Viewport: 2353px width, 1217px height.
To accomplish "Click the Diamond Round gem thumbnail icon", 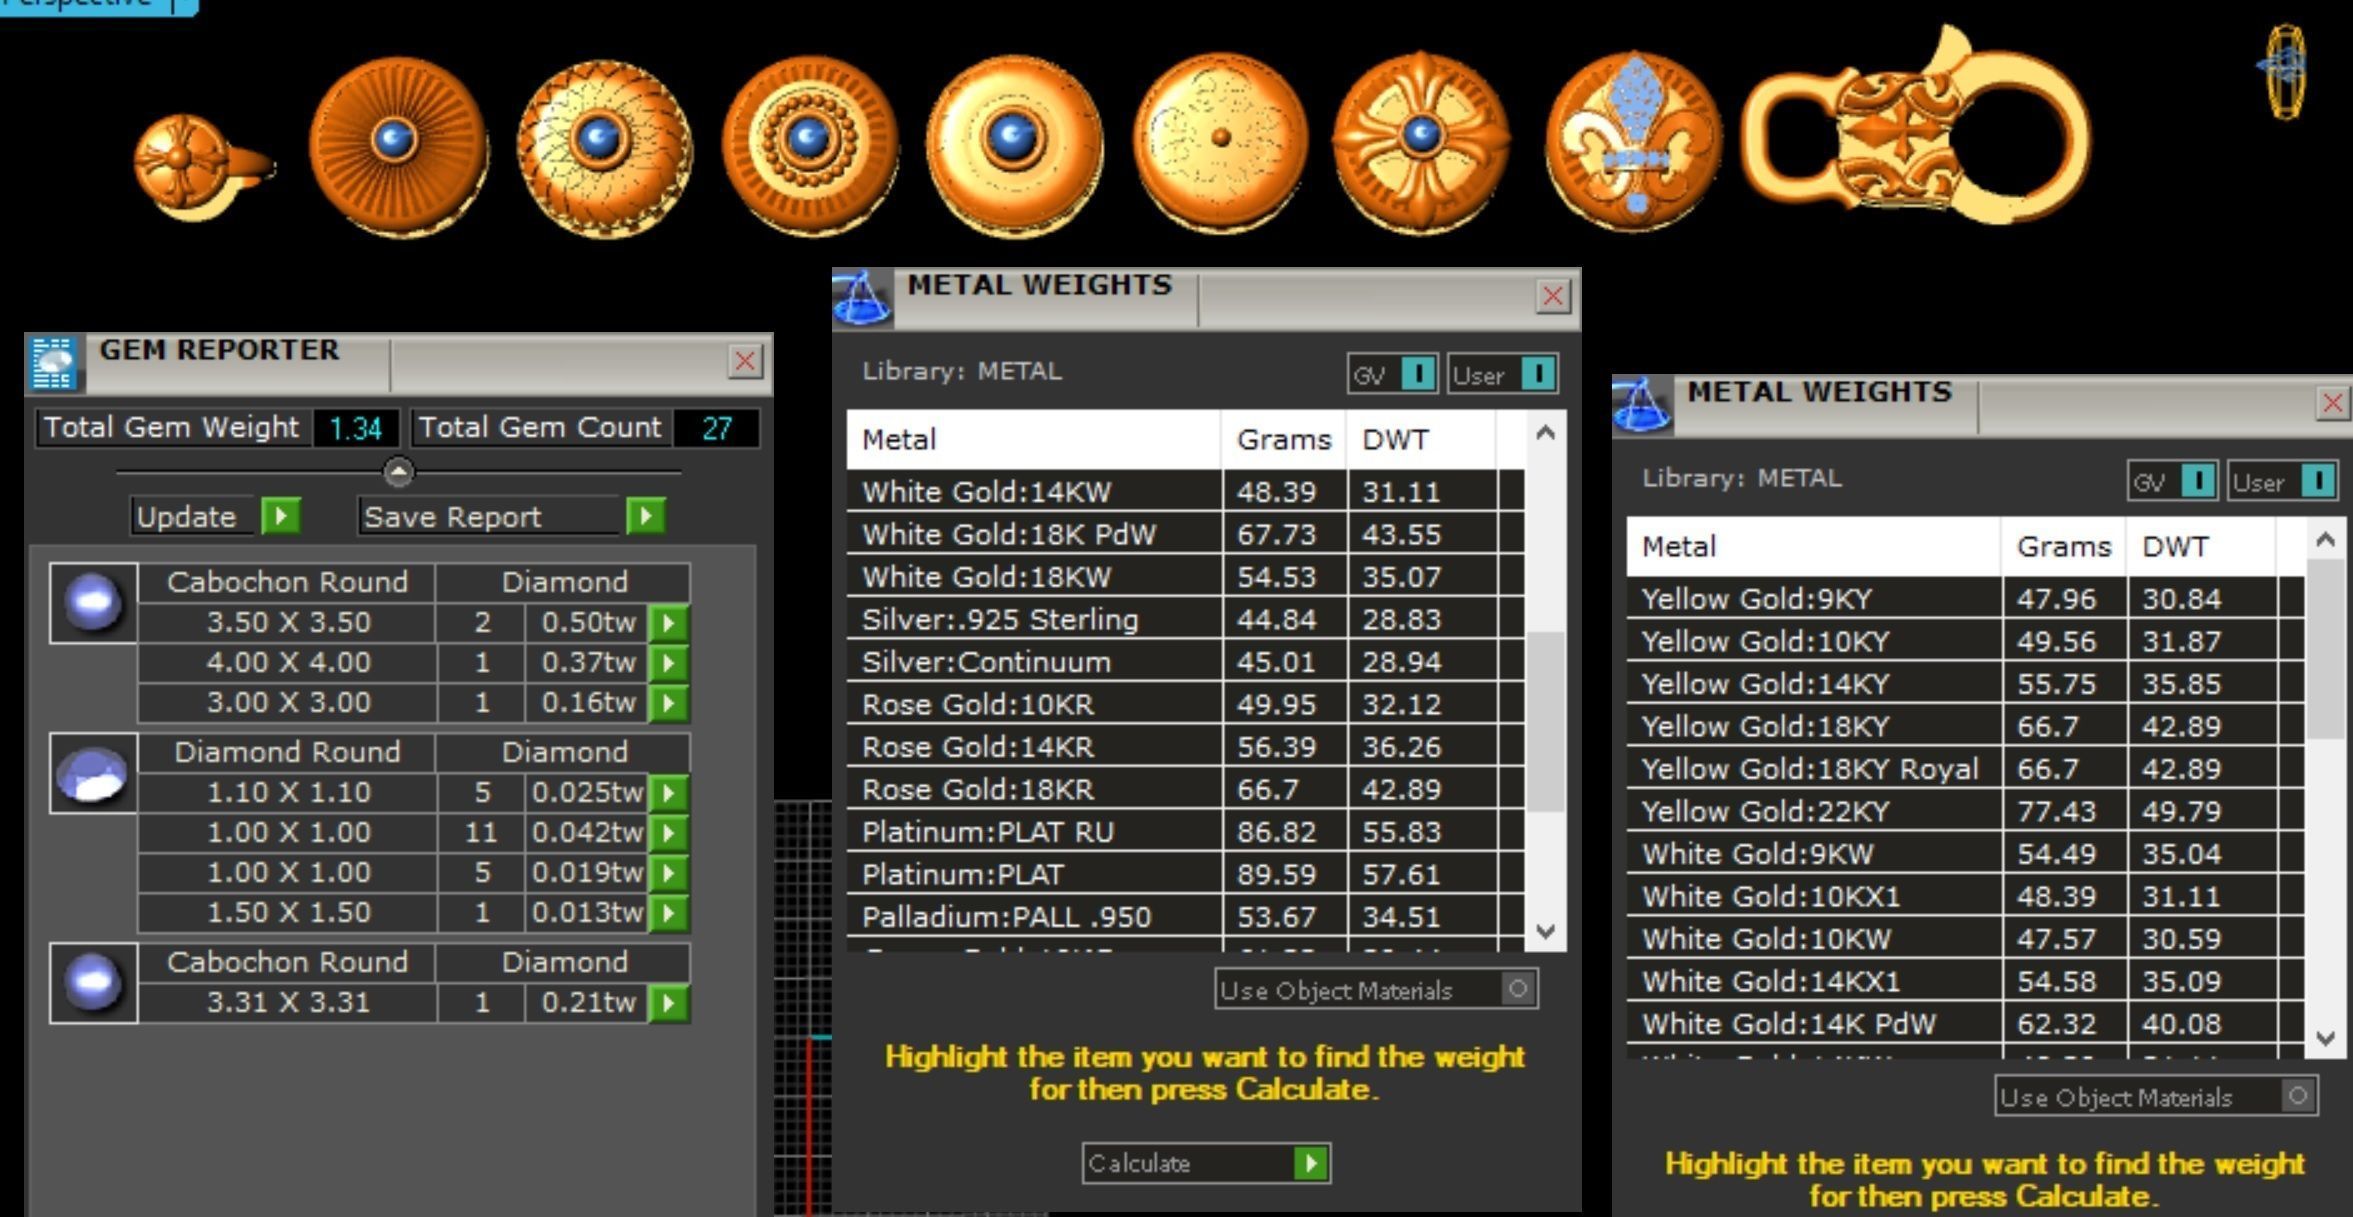I will [93, 774].
